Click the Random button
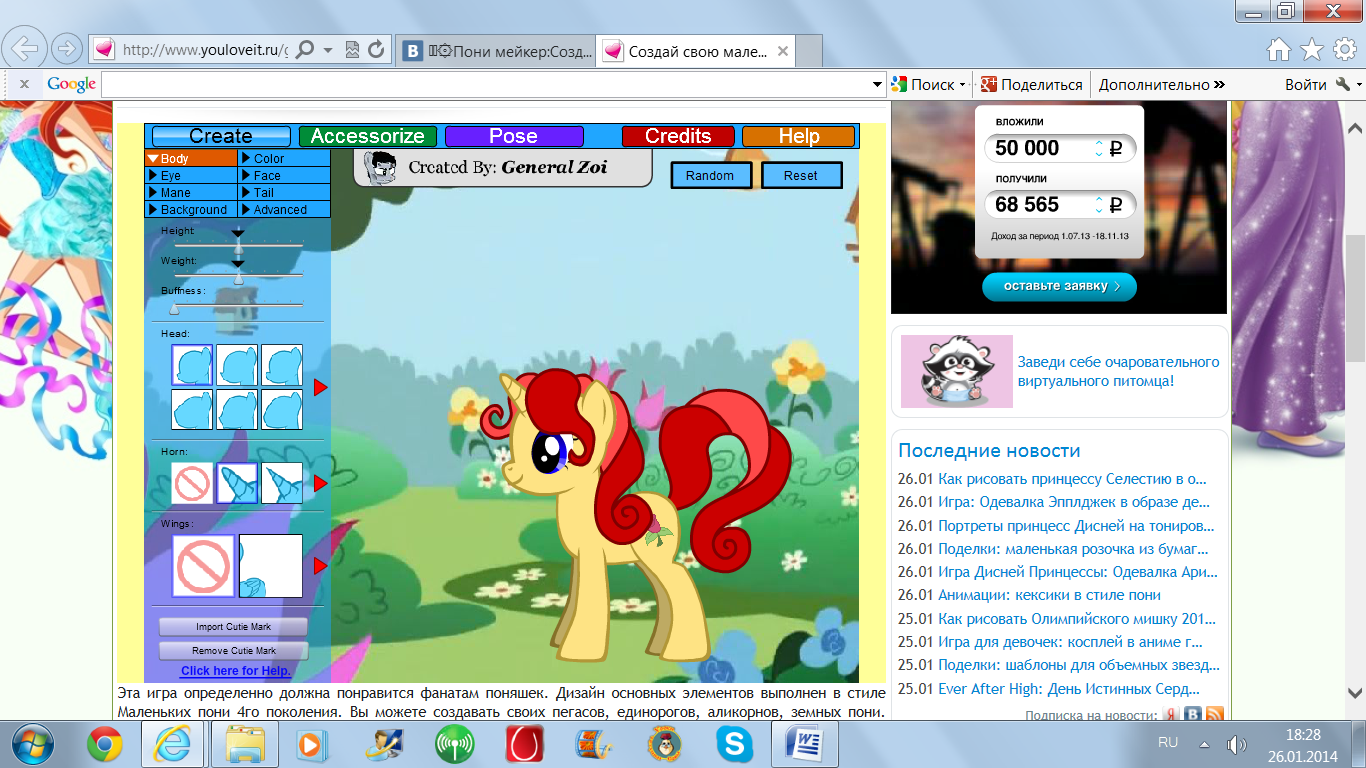This screenshot has width=1366, height=768. [x=710, y=175]
